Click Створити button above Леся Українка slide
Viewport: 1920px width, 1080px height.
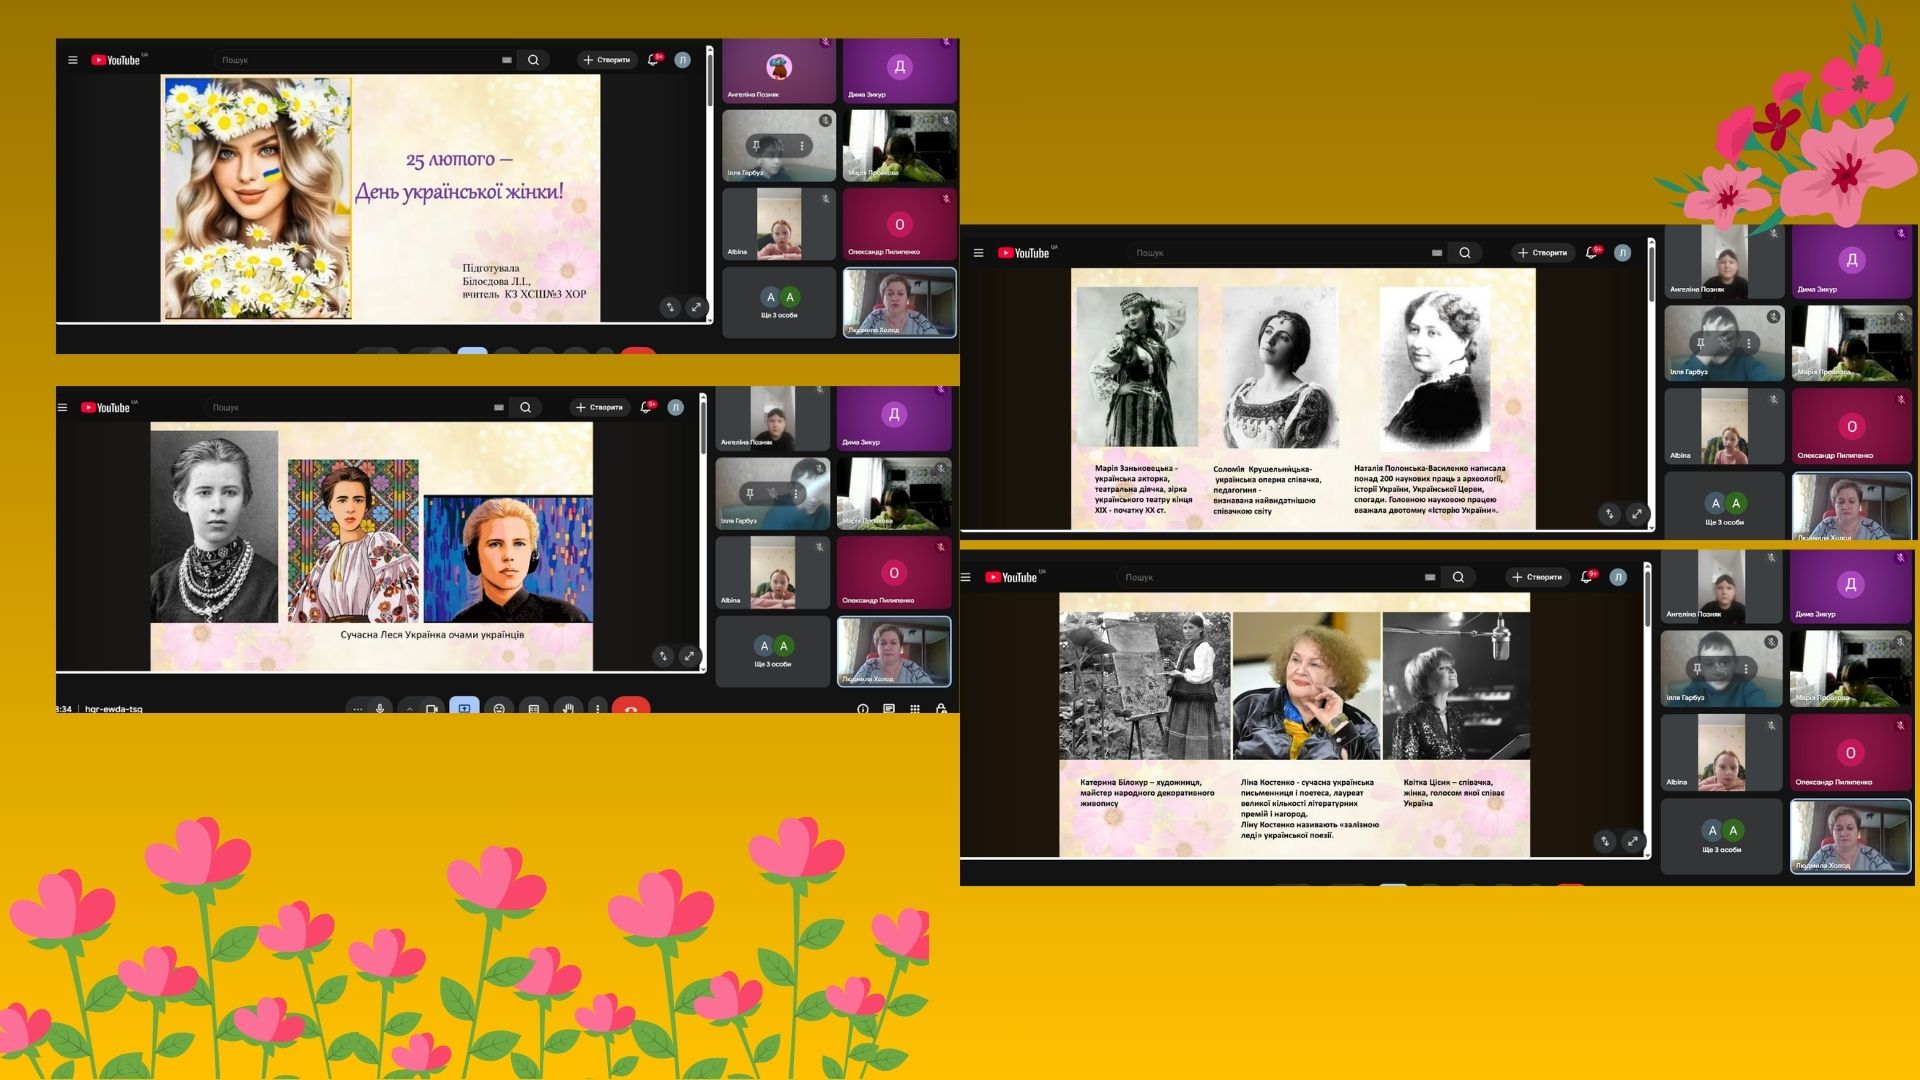[599, 407]
